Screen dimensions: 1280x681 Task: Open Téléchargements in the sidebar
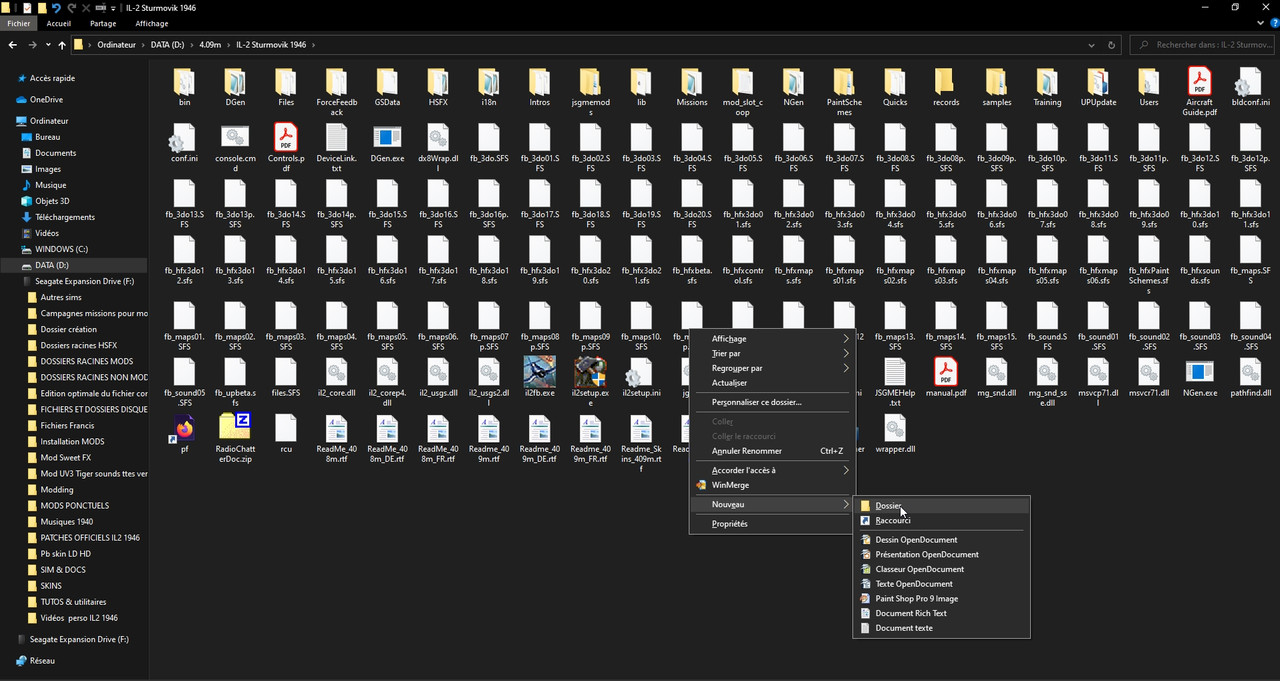click(65, 217)
